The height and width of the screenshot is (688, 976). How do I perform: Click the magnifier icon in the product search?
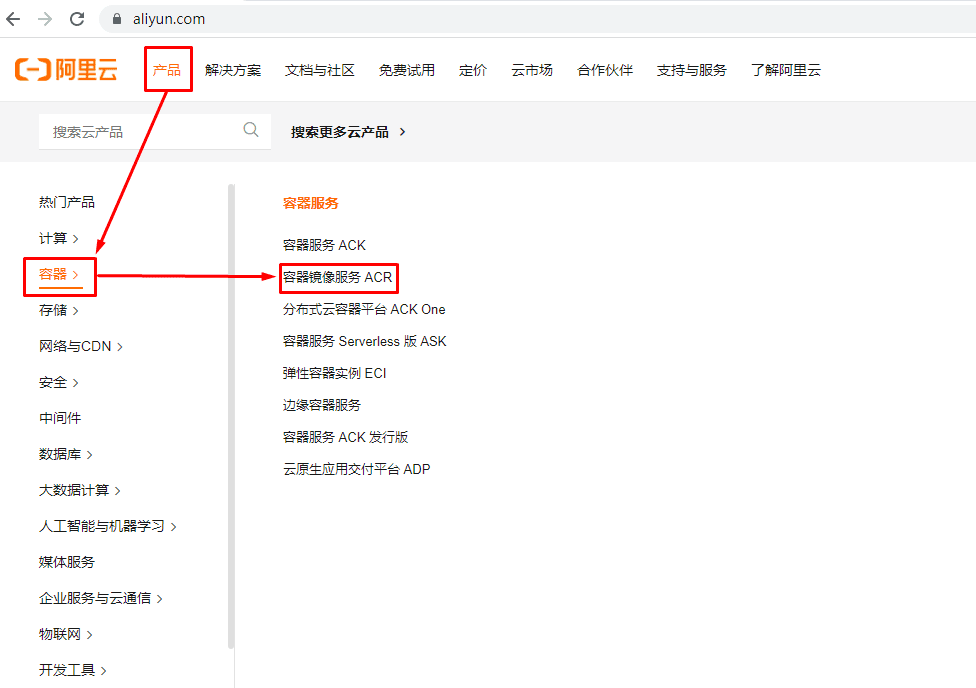(x=251, y=130)
